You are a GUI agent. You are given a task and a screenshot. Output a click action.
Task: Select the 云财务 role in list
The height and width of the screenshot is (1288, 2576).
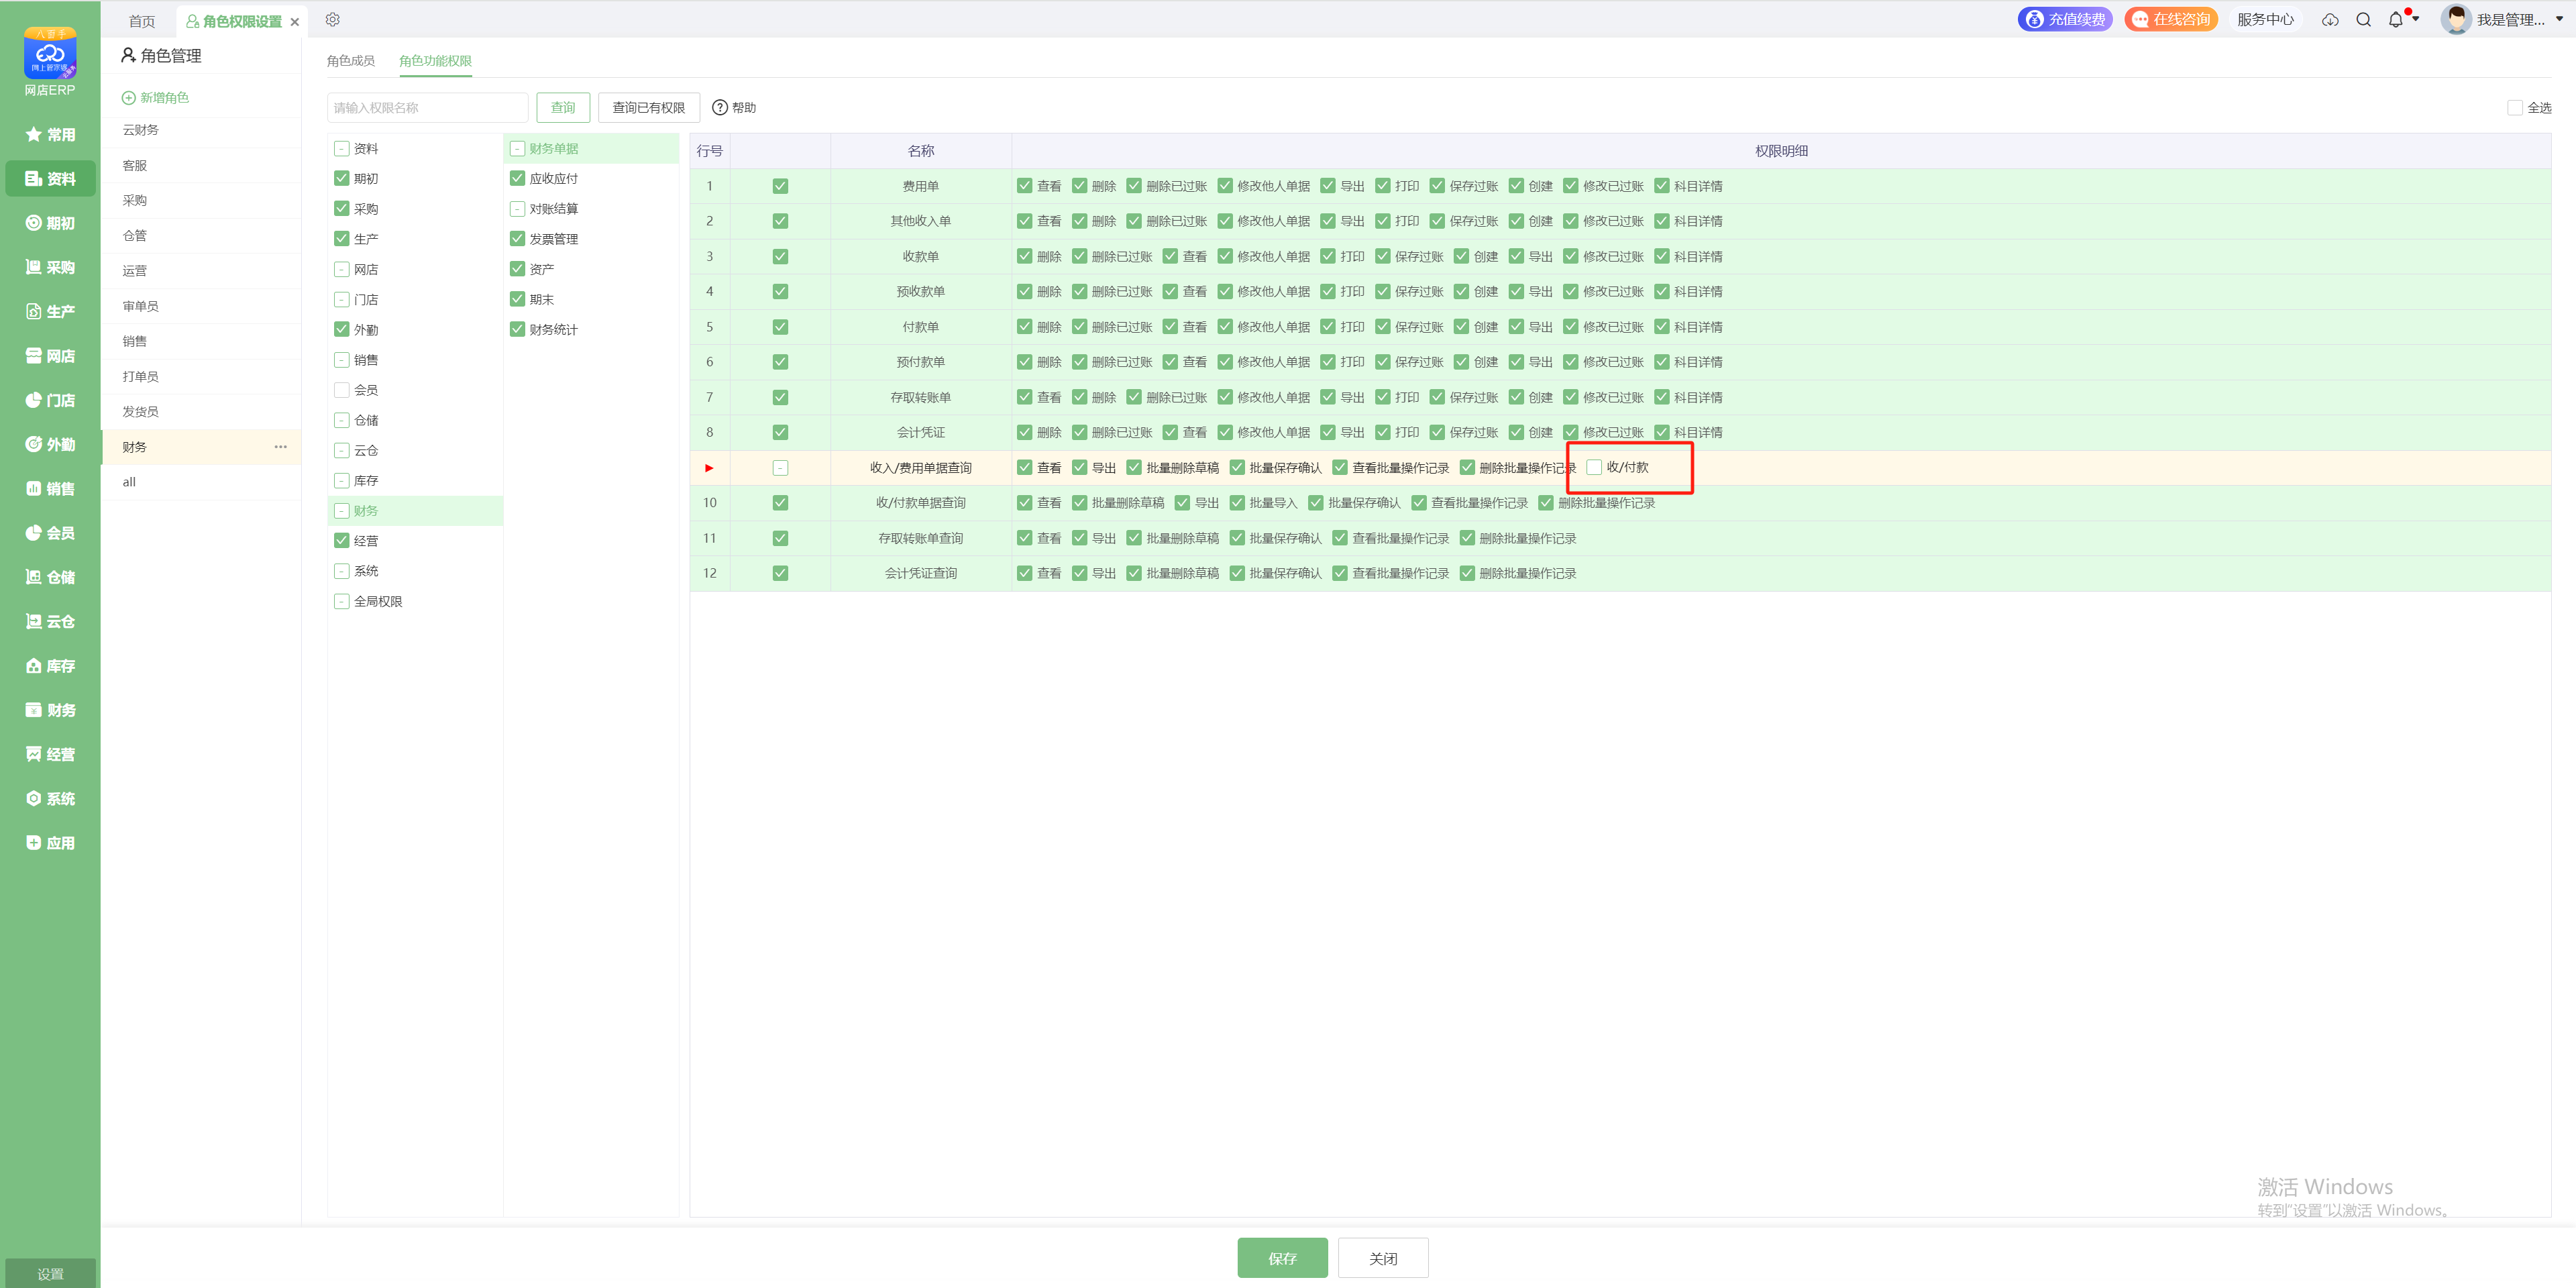202,130
